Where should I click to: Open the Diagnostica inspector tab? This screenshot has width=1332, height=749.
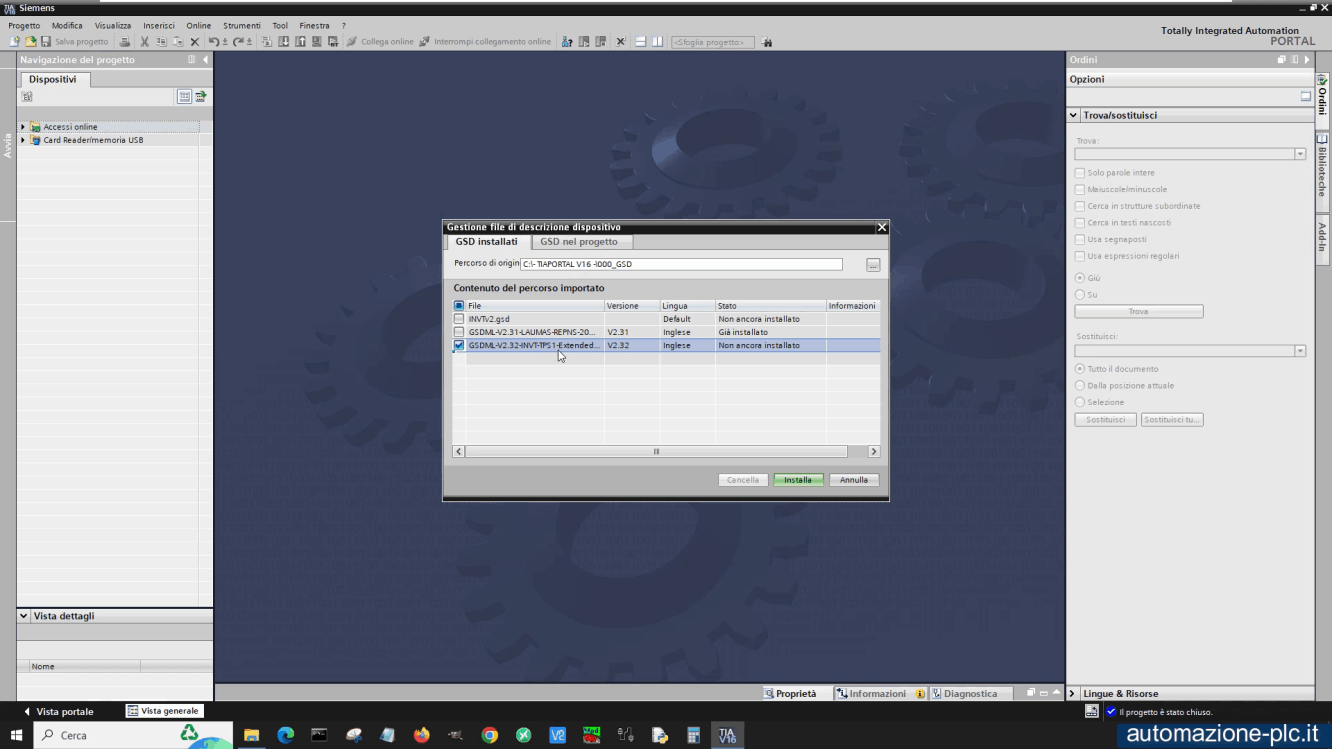(970, 693)
